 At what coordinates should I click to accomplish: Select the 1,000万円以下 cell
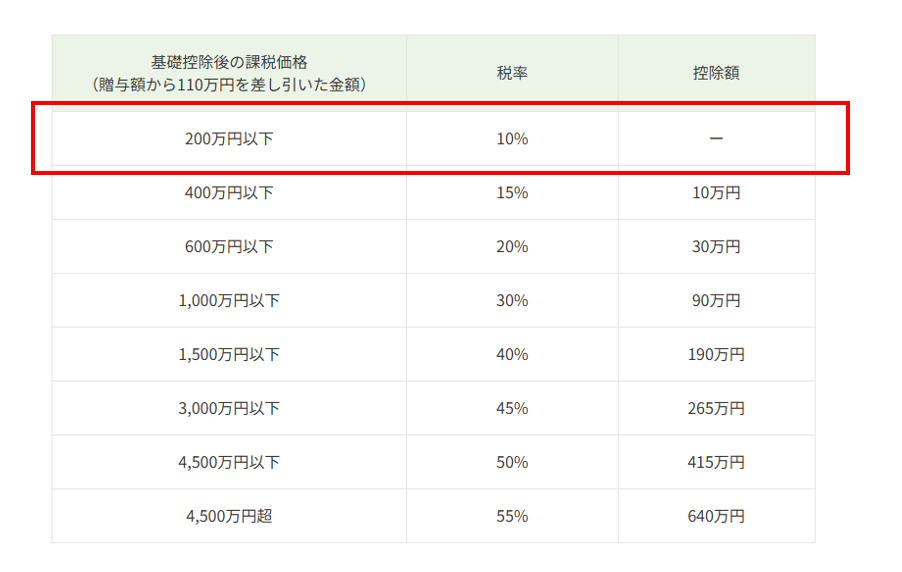point(229,301)
